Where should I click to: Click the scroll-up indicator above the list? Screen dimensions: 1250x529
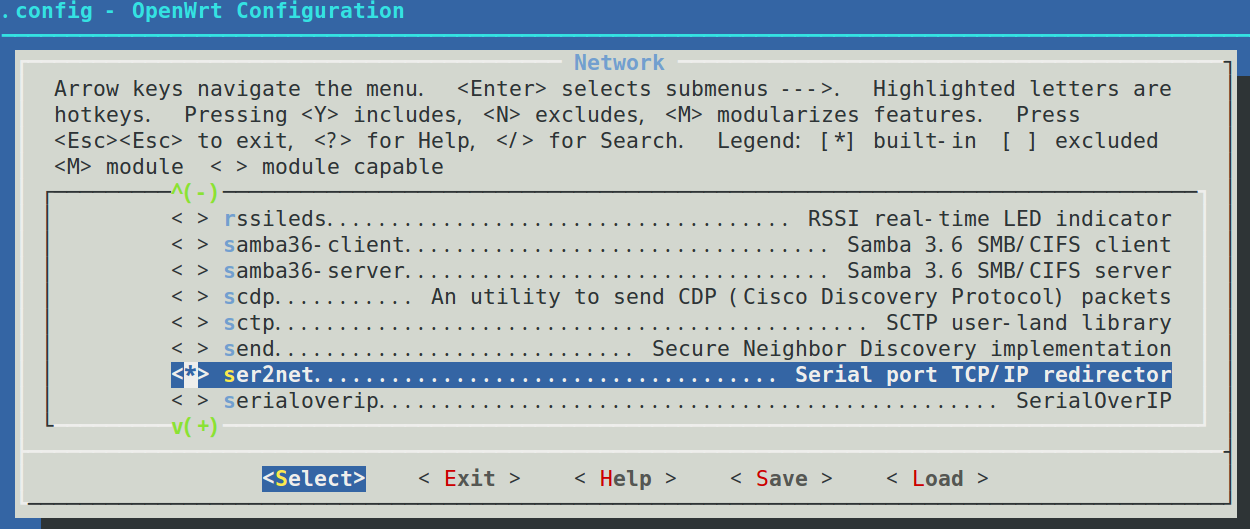(194, 193)
